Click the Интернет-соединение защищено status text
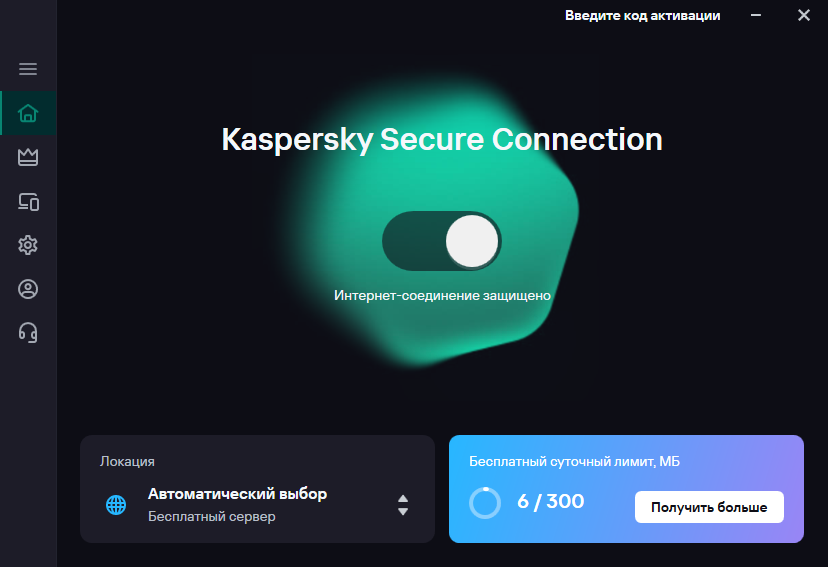828x567 pixels. (442, 296)
